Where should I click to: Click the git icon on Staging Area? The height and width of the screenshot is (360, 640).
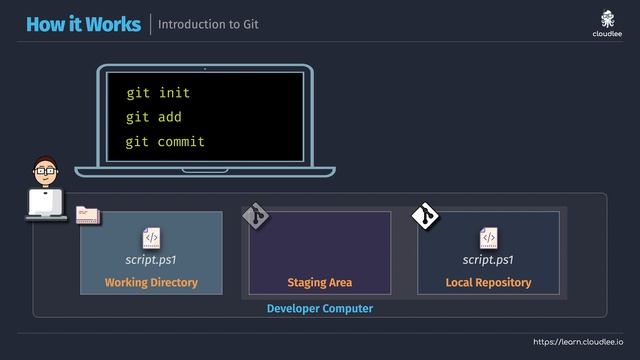tap(256, 216)
